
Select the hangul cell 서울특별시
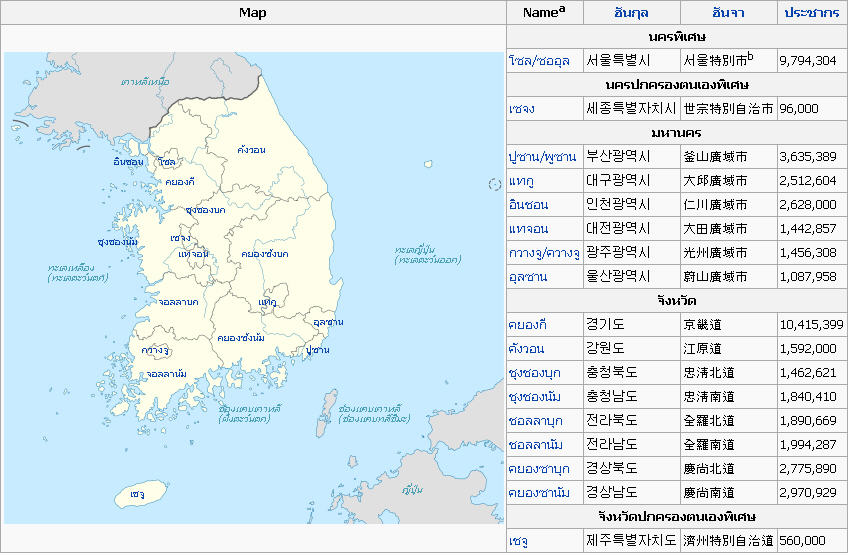tap(618, 60)
